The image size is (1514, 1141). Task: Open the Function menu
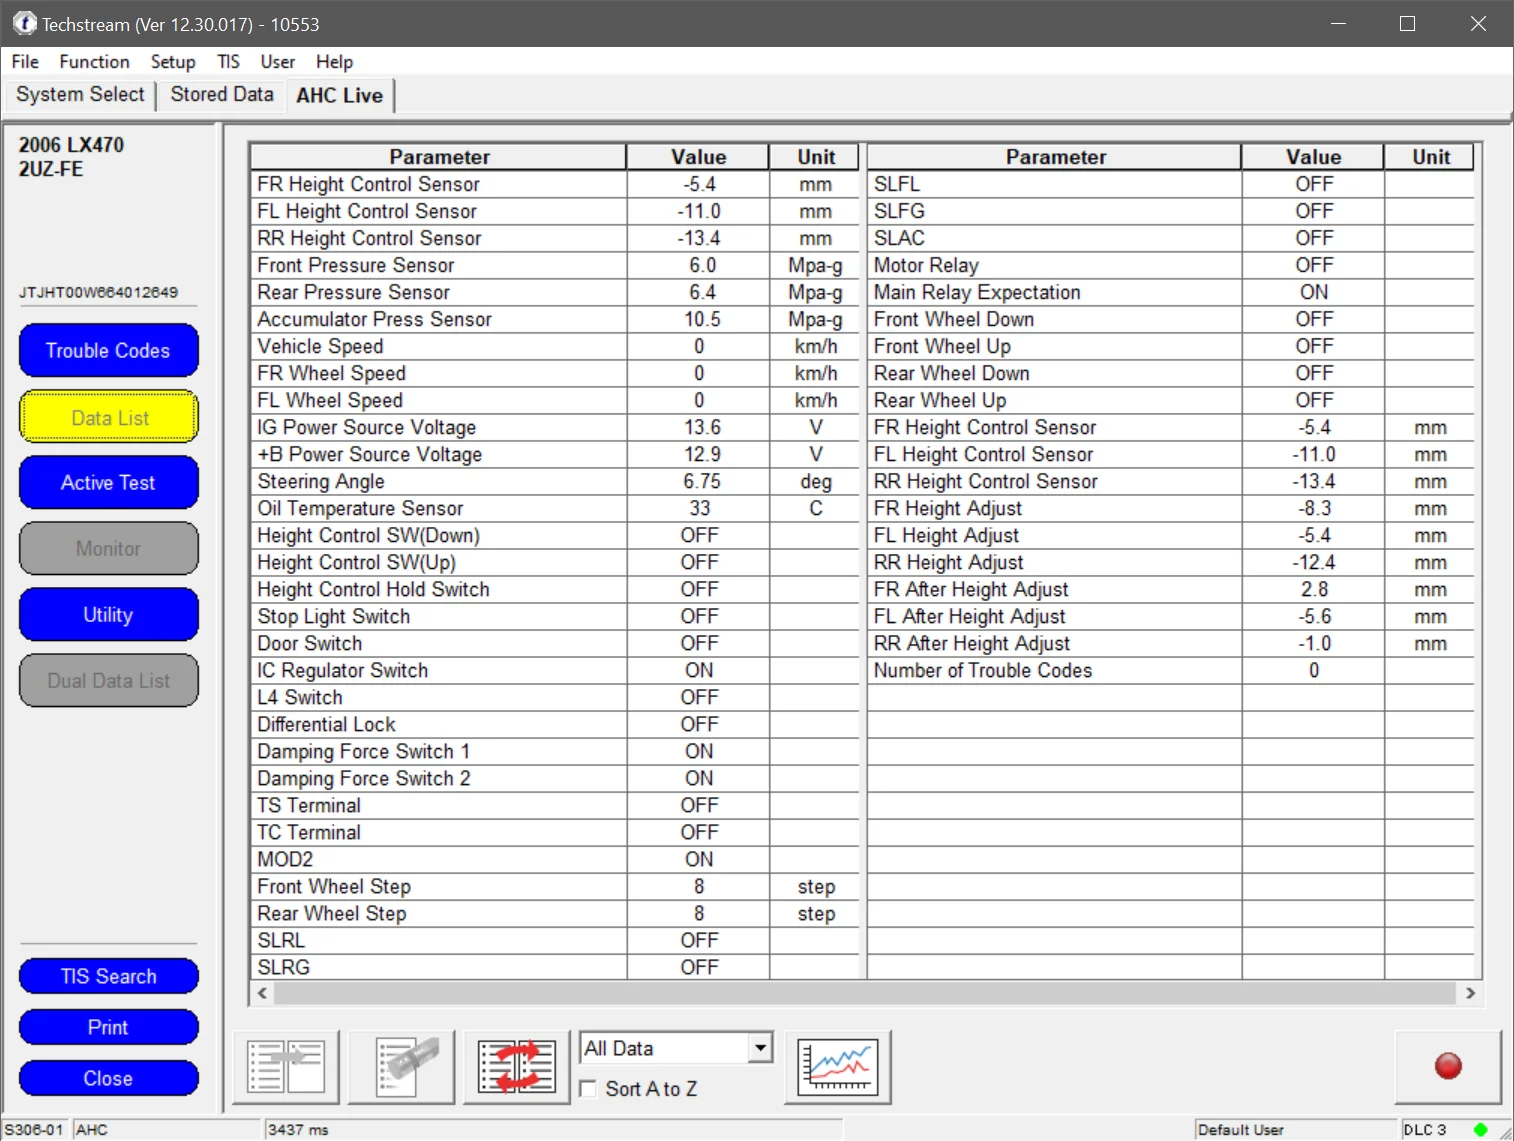pyautogui.click(x=94, y=62)
